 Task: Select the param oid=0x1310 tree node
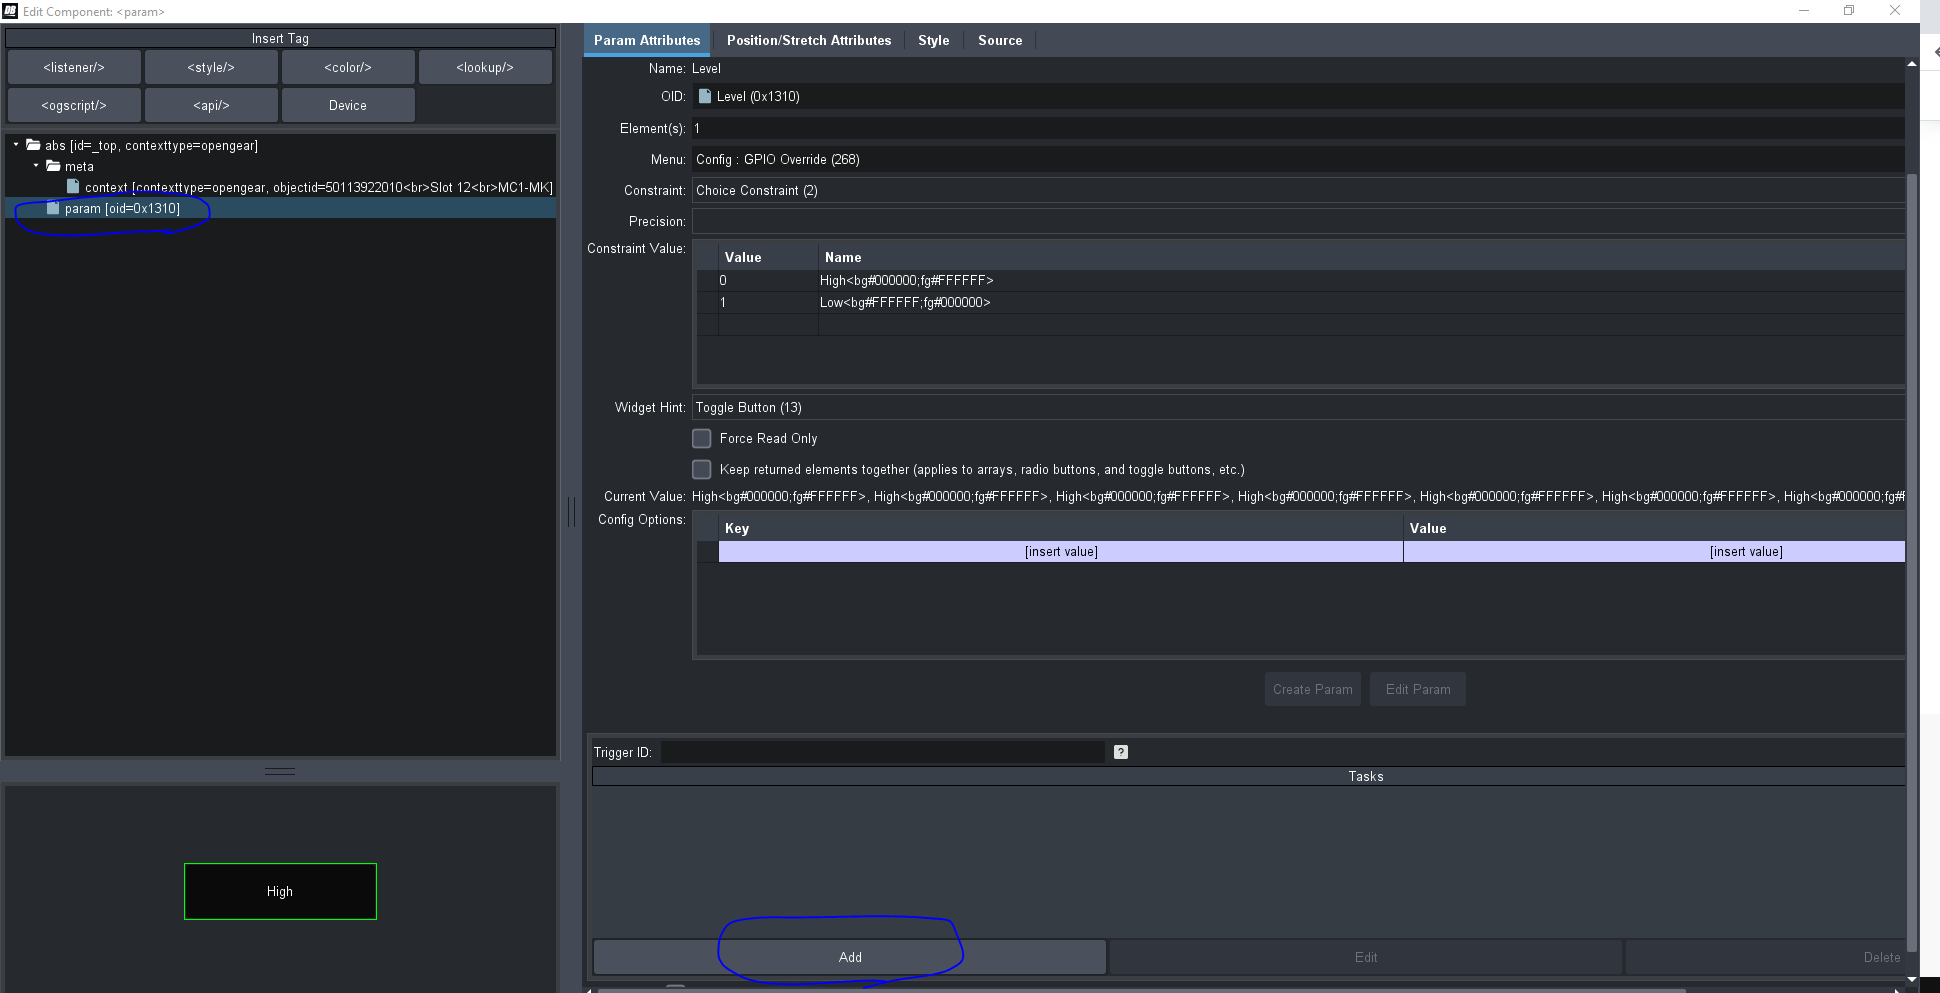coord(121,209)
